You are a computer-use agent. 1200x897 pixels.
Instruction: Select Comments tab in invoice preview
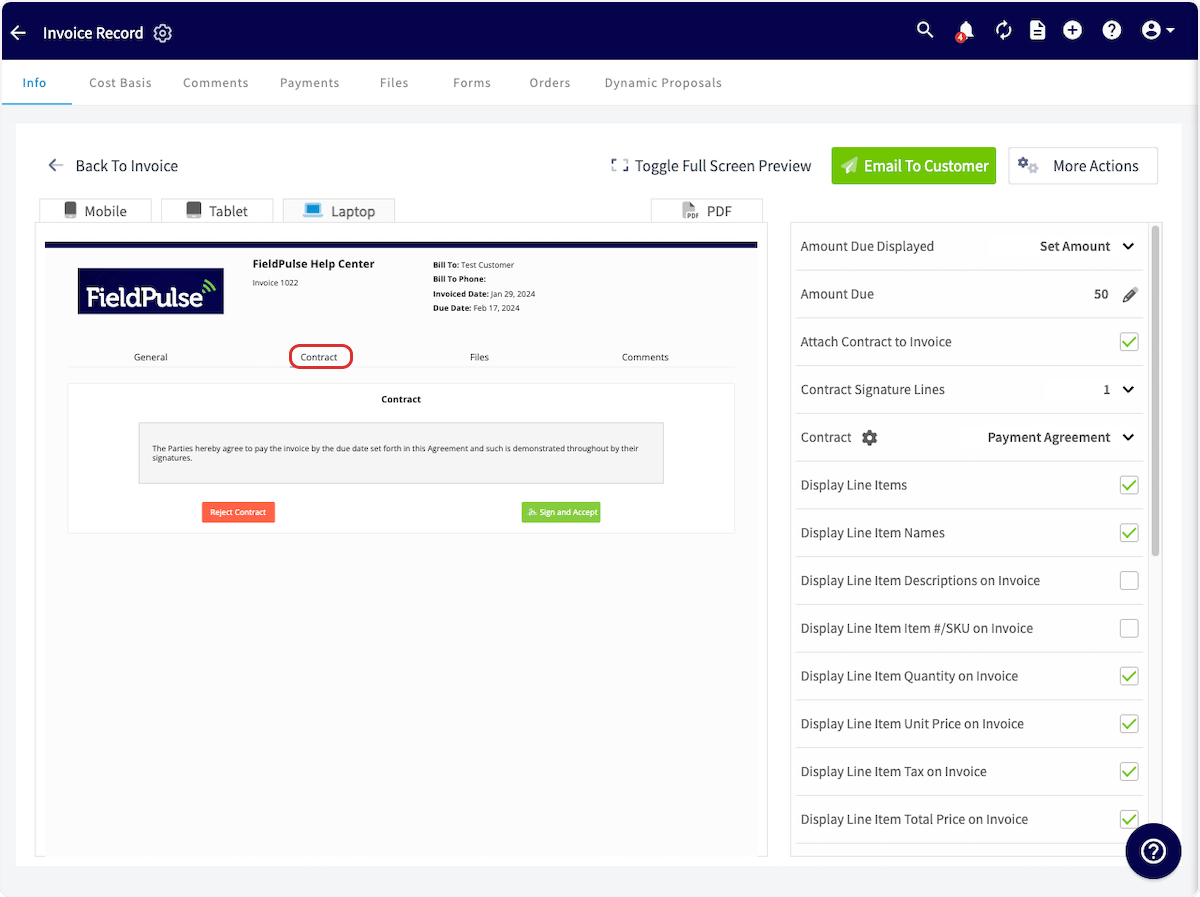click(645, 357)
